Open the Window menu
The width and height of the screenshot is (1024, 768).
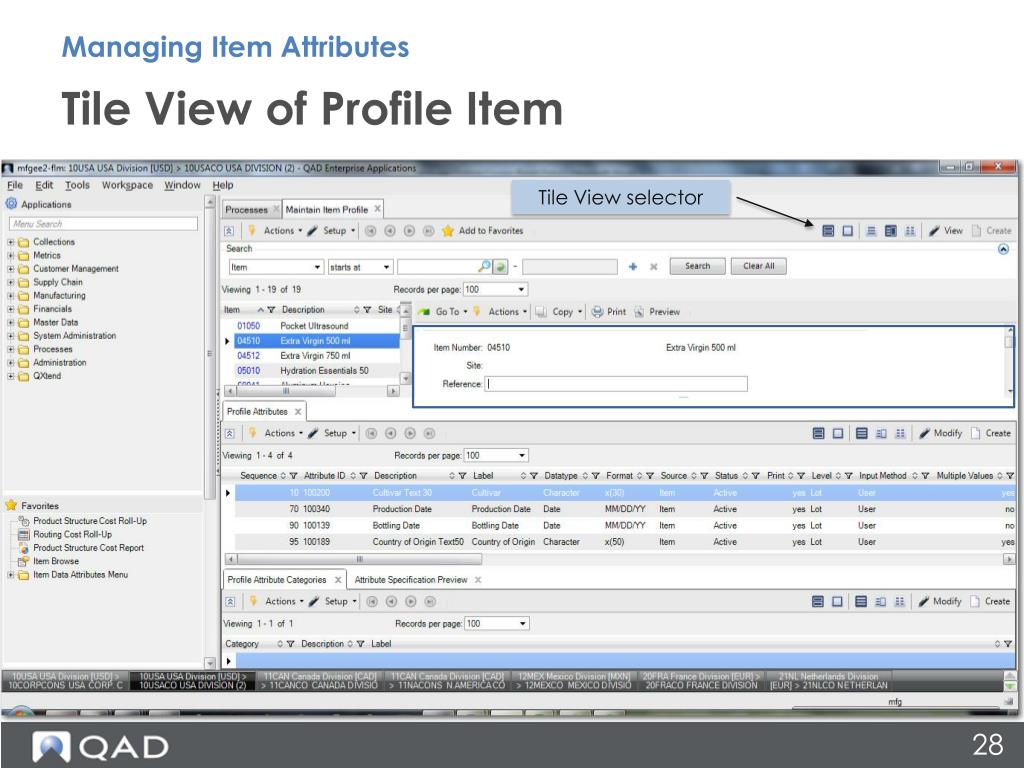182,185
